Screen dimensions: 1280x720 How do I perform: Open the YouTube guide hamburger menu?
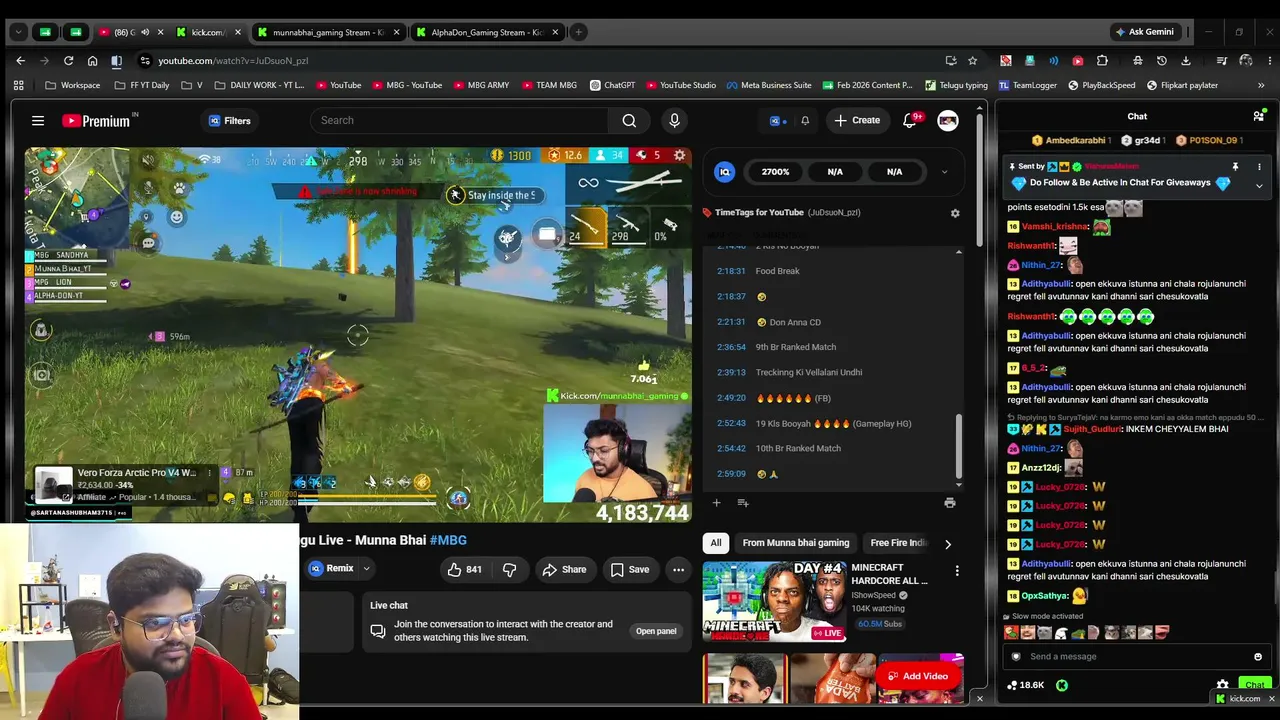pos(38,121)
